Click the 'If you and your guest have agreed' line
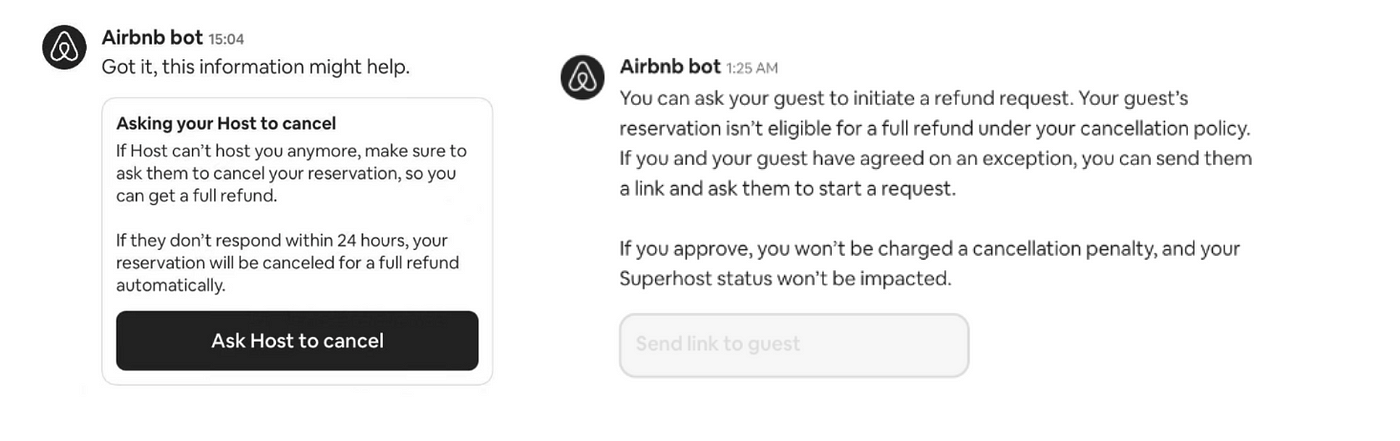Screen dimensions: 1400x441 point(936,158)
